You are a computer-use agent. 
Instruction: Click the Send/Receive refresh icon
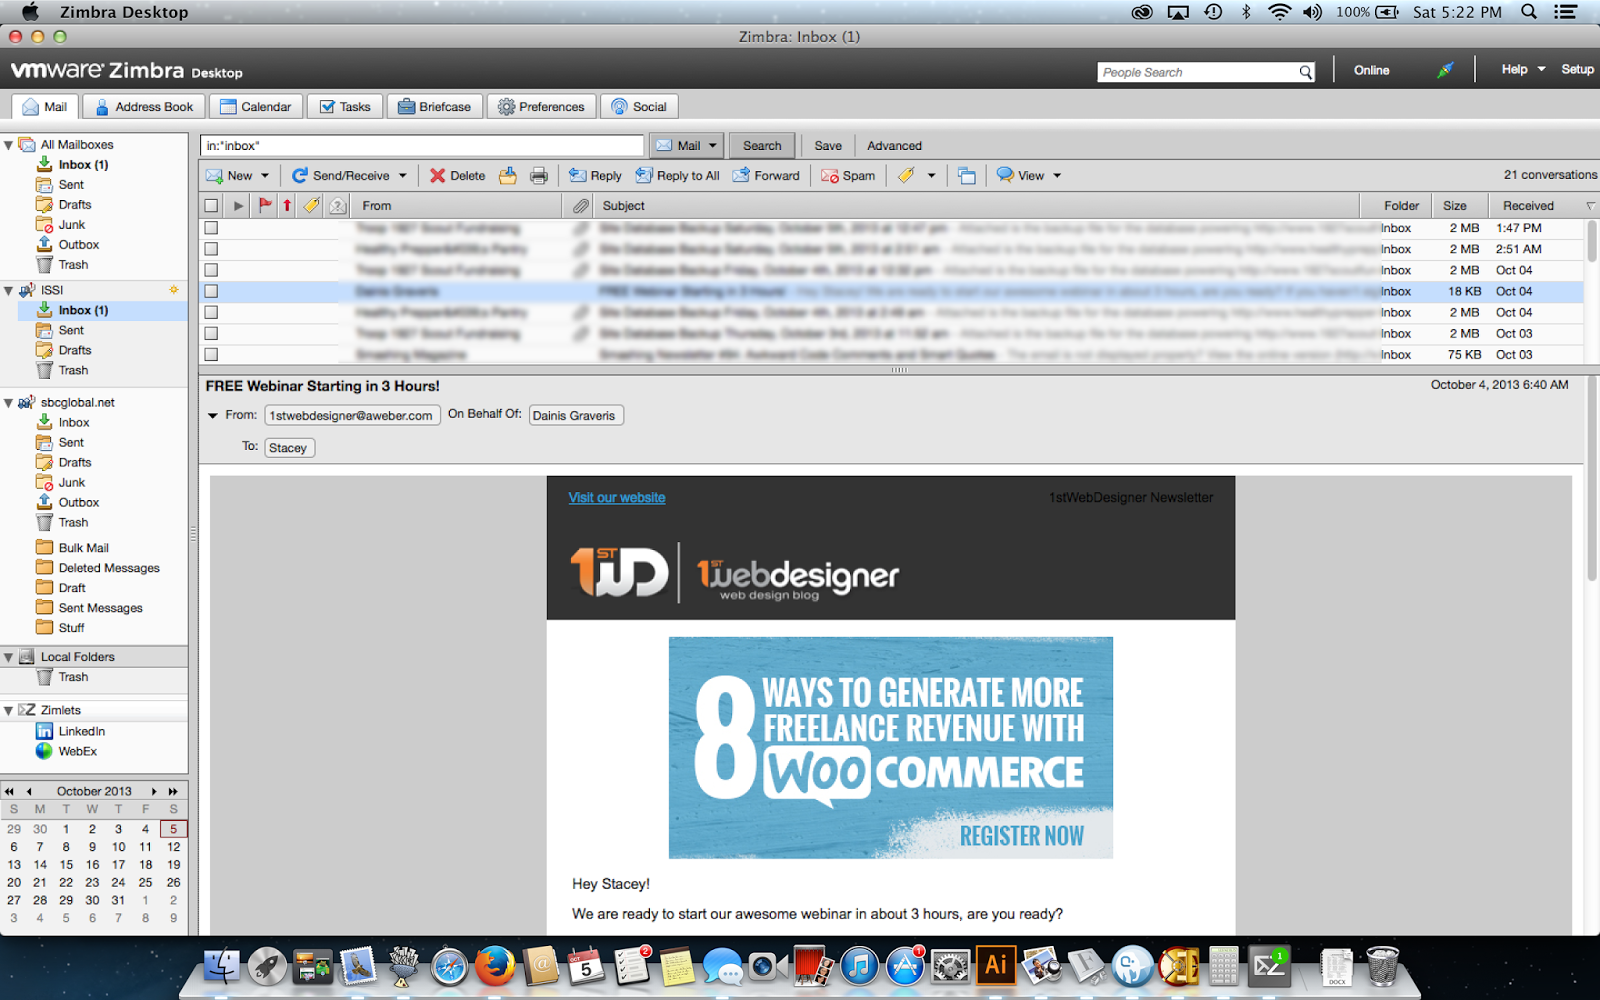tap(299, 176)
